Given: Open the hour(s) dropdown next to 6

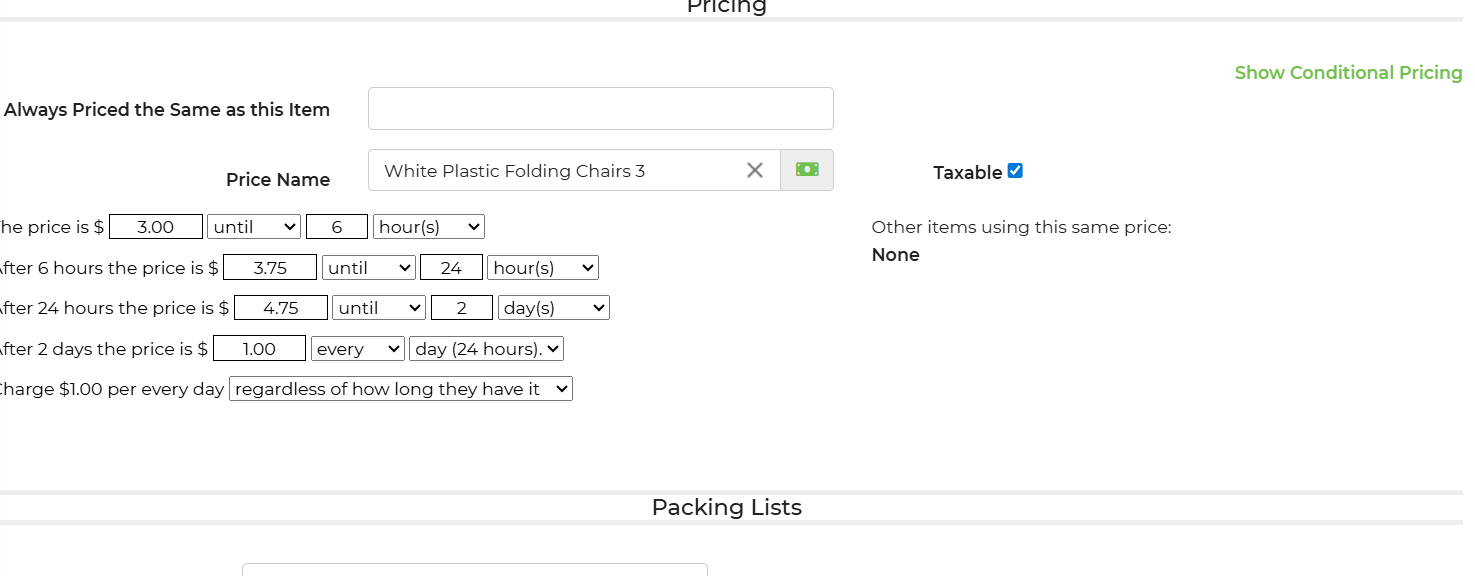Looking at the screenshot, I should point(428,227).
